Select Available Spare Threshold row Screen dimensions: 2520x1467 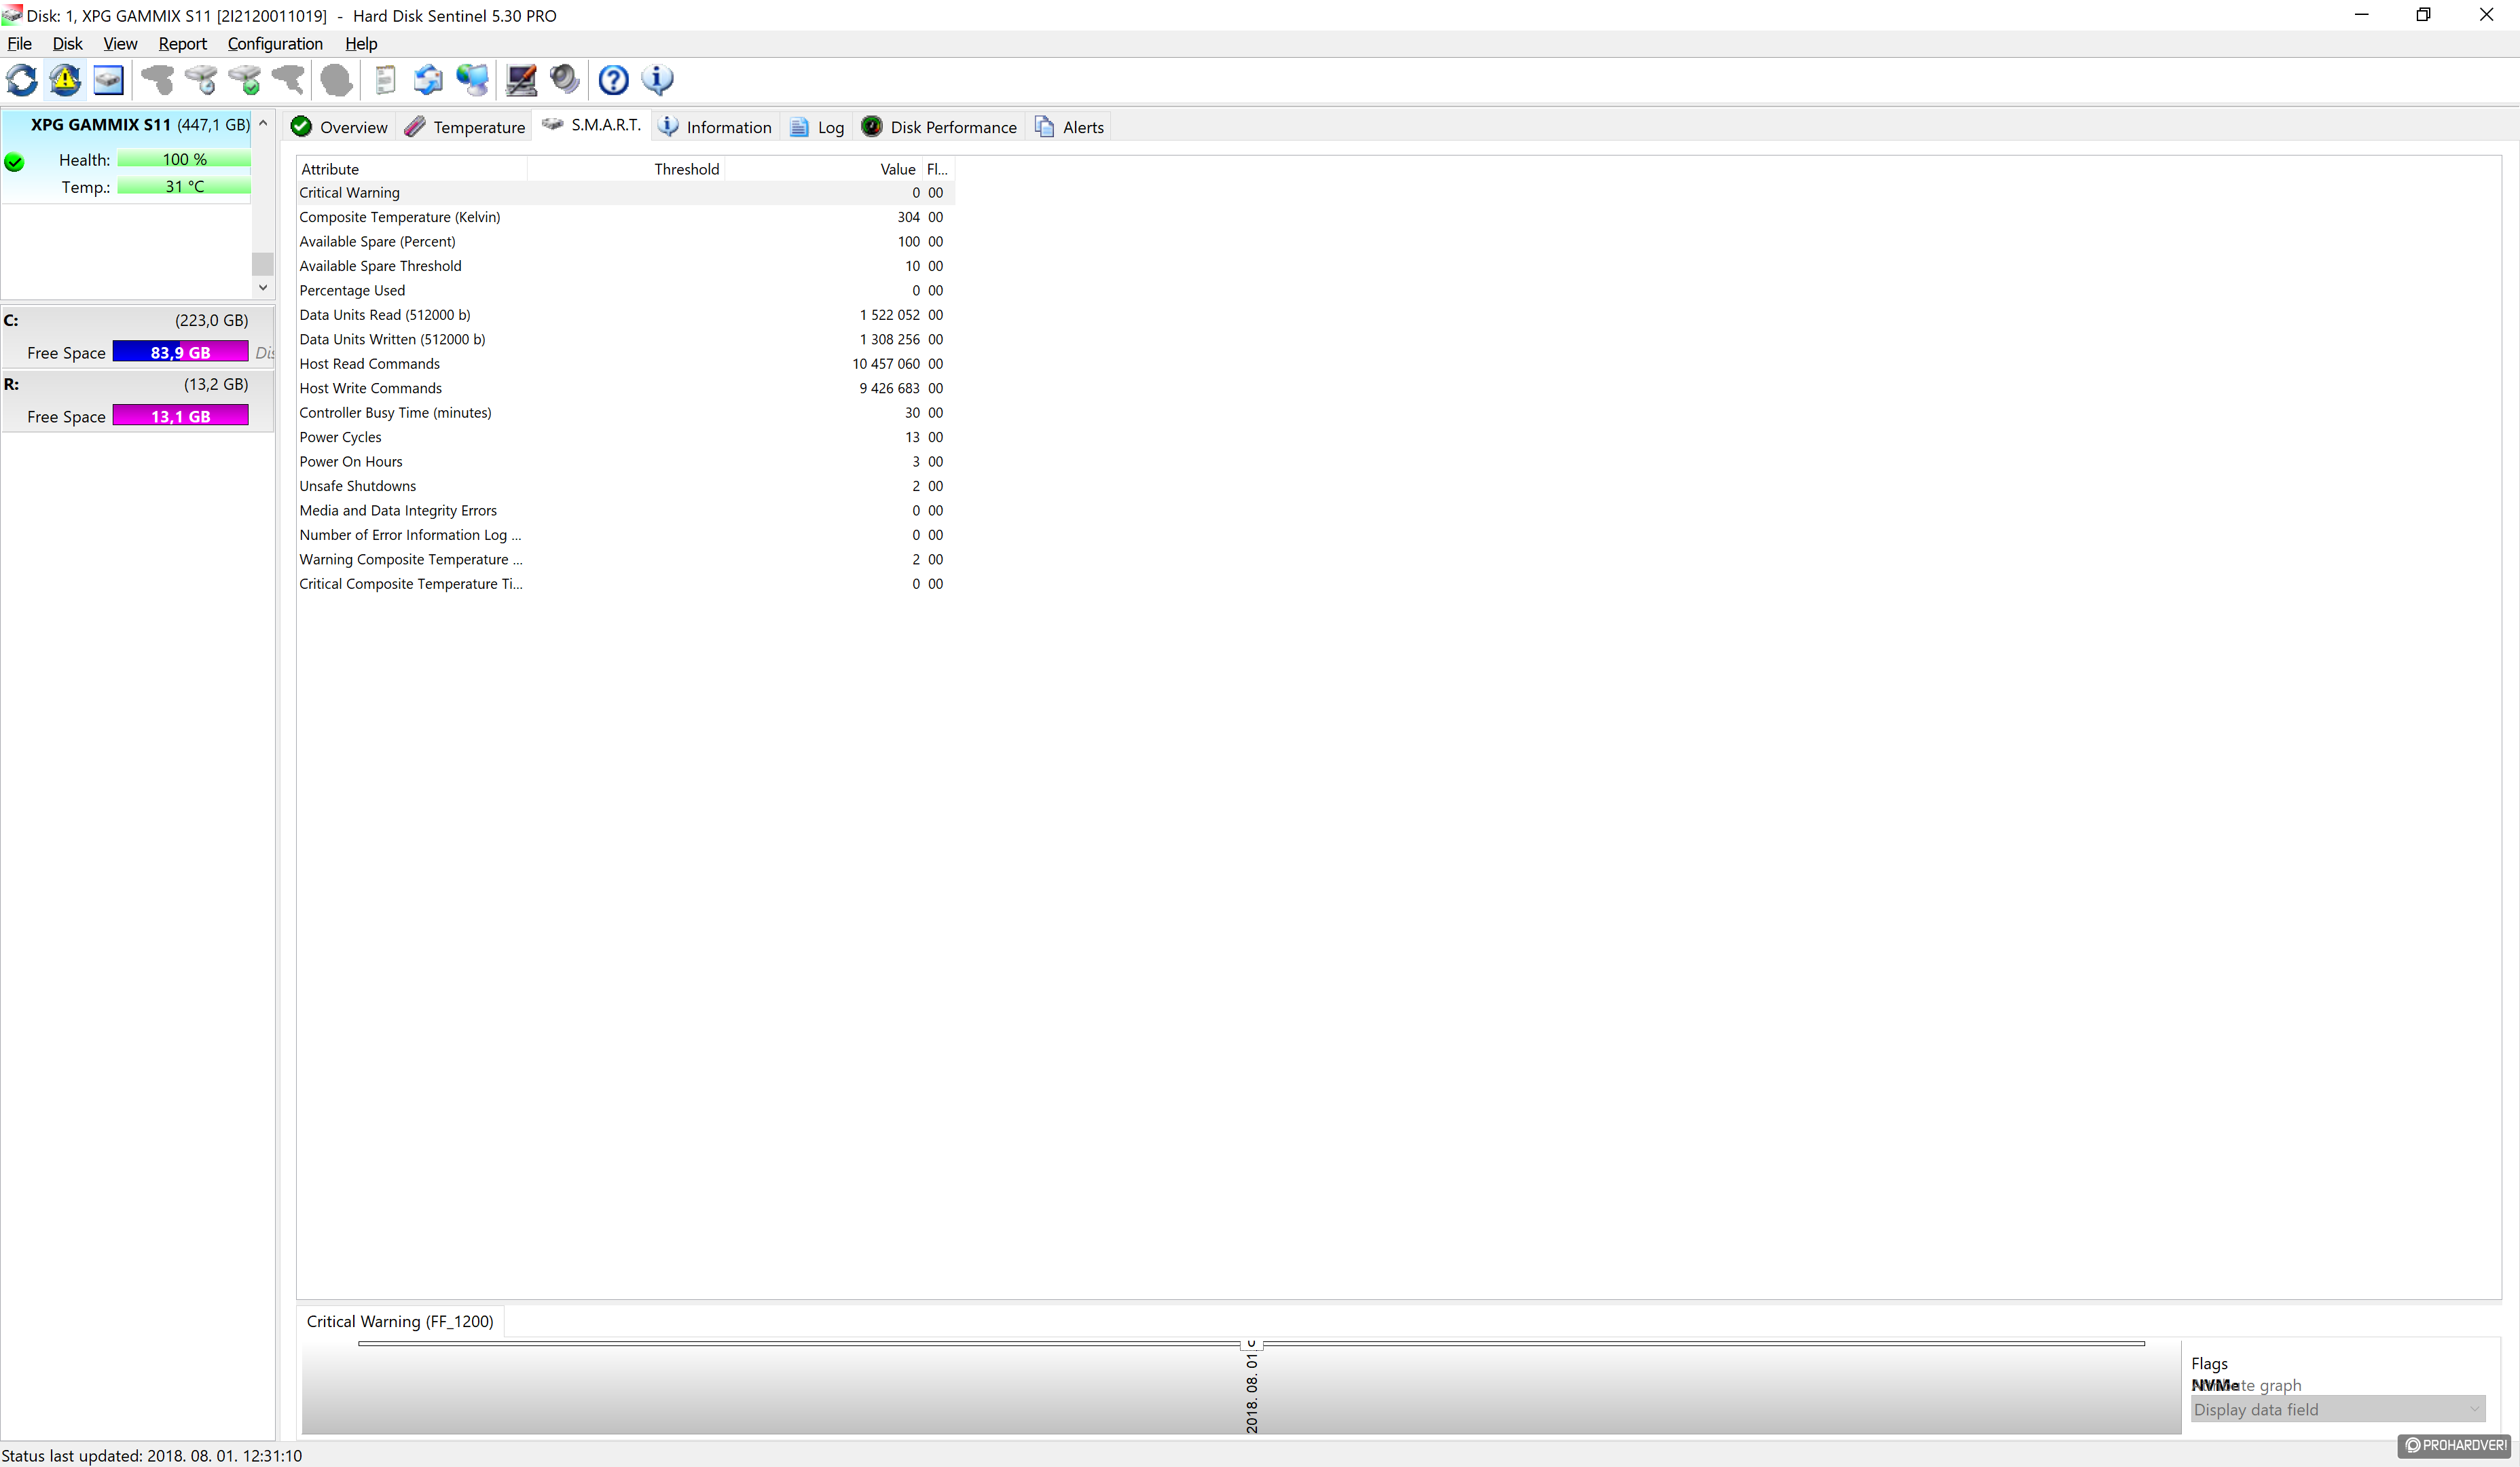pos(625,266)
